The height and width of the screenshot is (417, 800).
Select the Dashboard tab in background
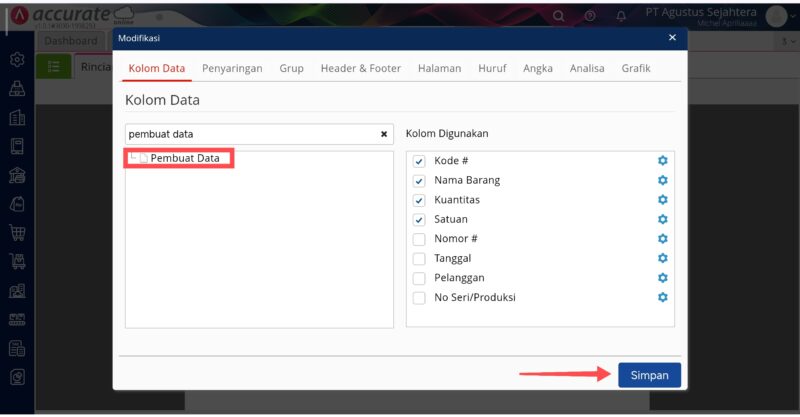71,41
